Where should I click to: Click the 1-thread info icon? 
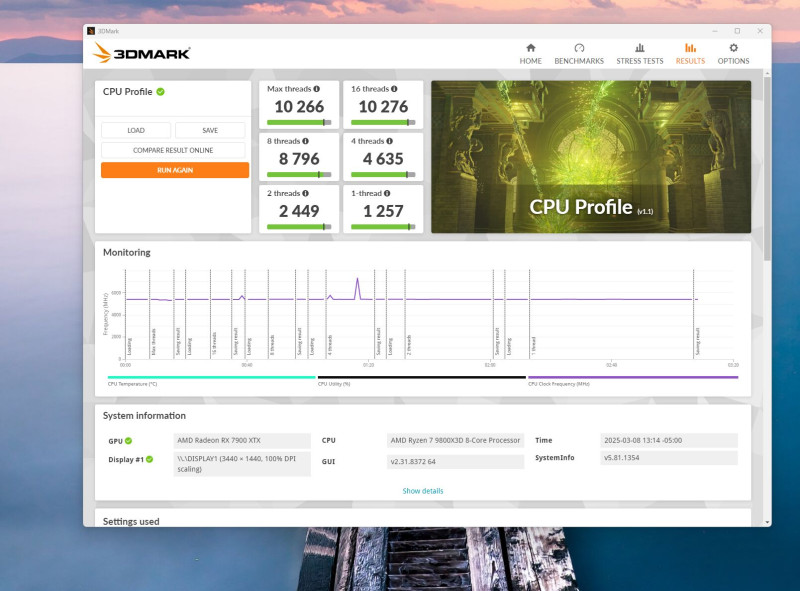(387, 193)
